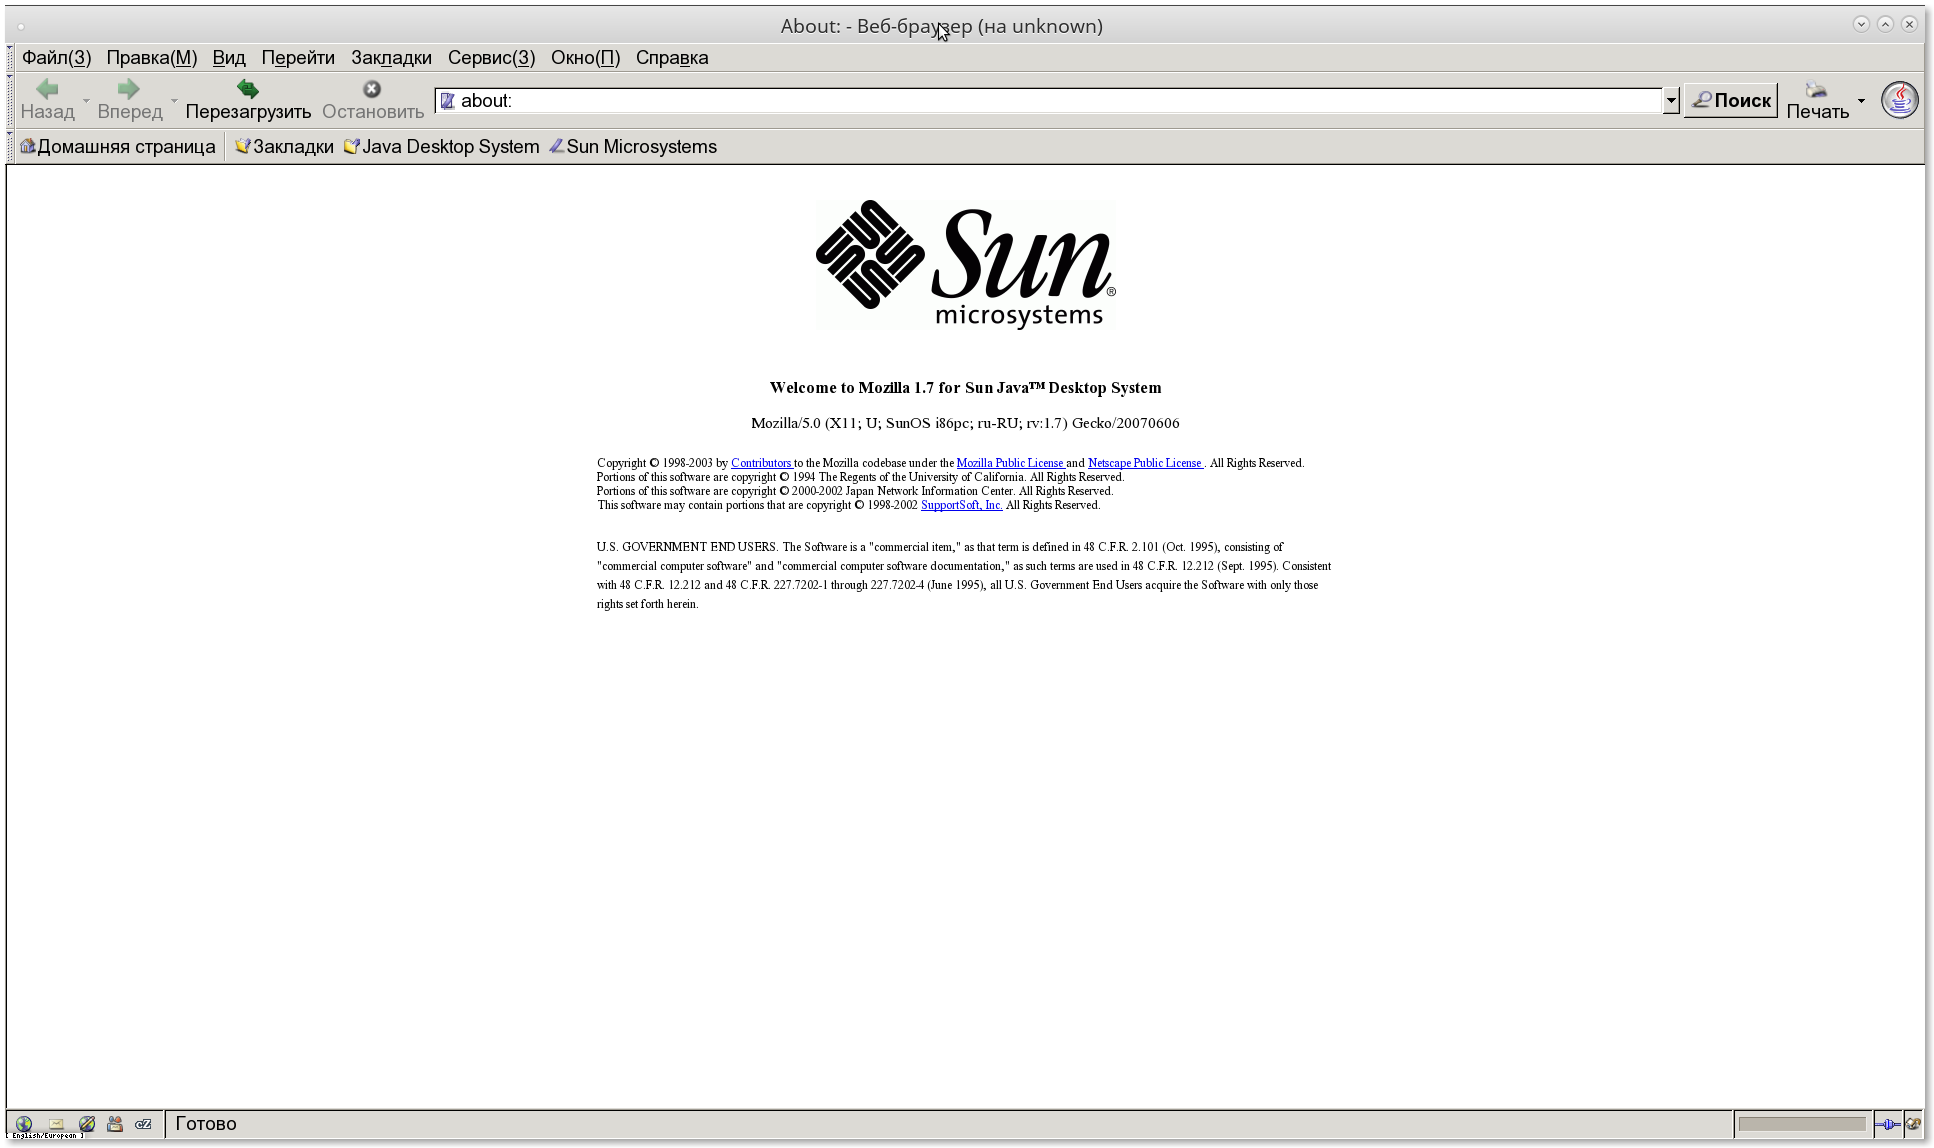Follow the Mozilla Public License link
This screenshot has height=1148, width=1934.
pos(1009,463)
